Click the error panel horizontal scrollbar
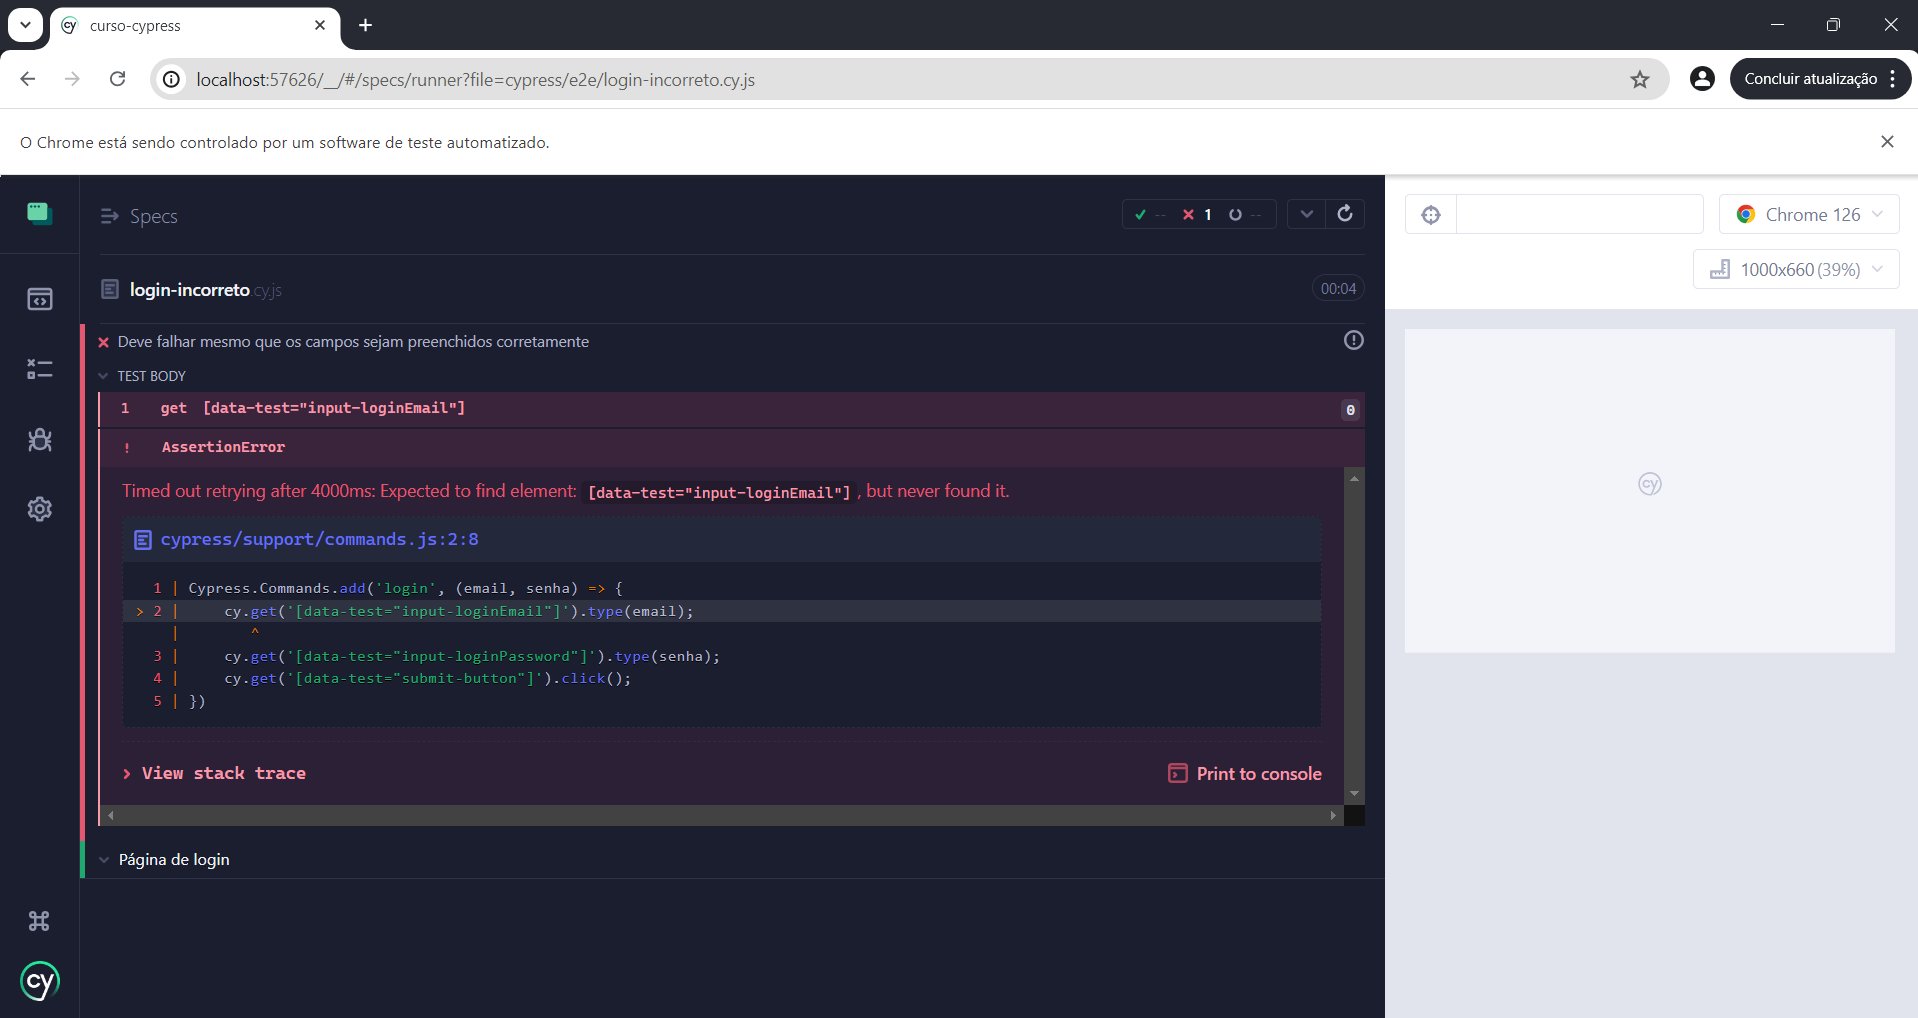Viewport: 1918px width, 1018px height. 721,816
